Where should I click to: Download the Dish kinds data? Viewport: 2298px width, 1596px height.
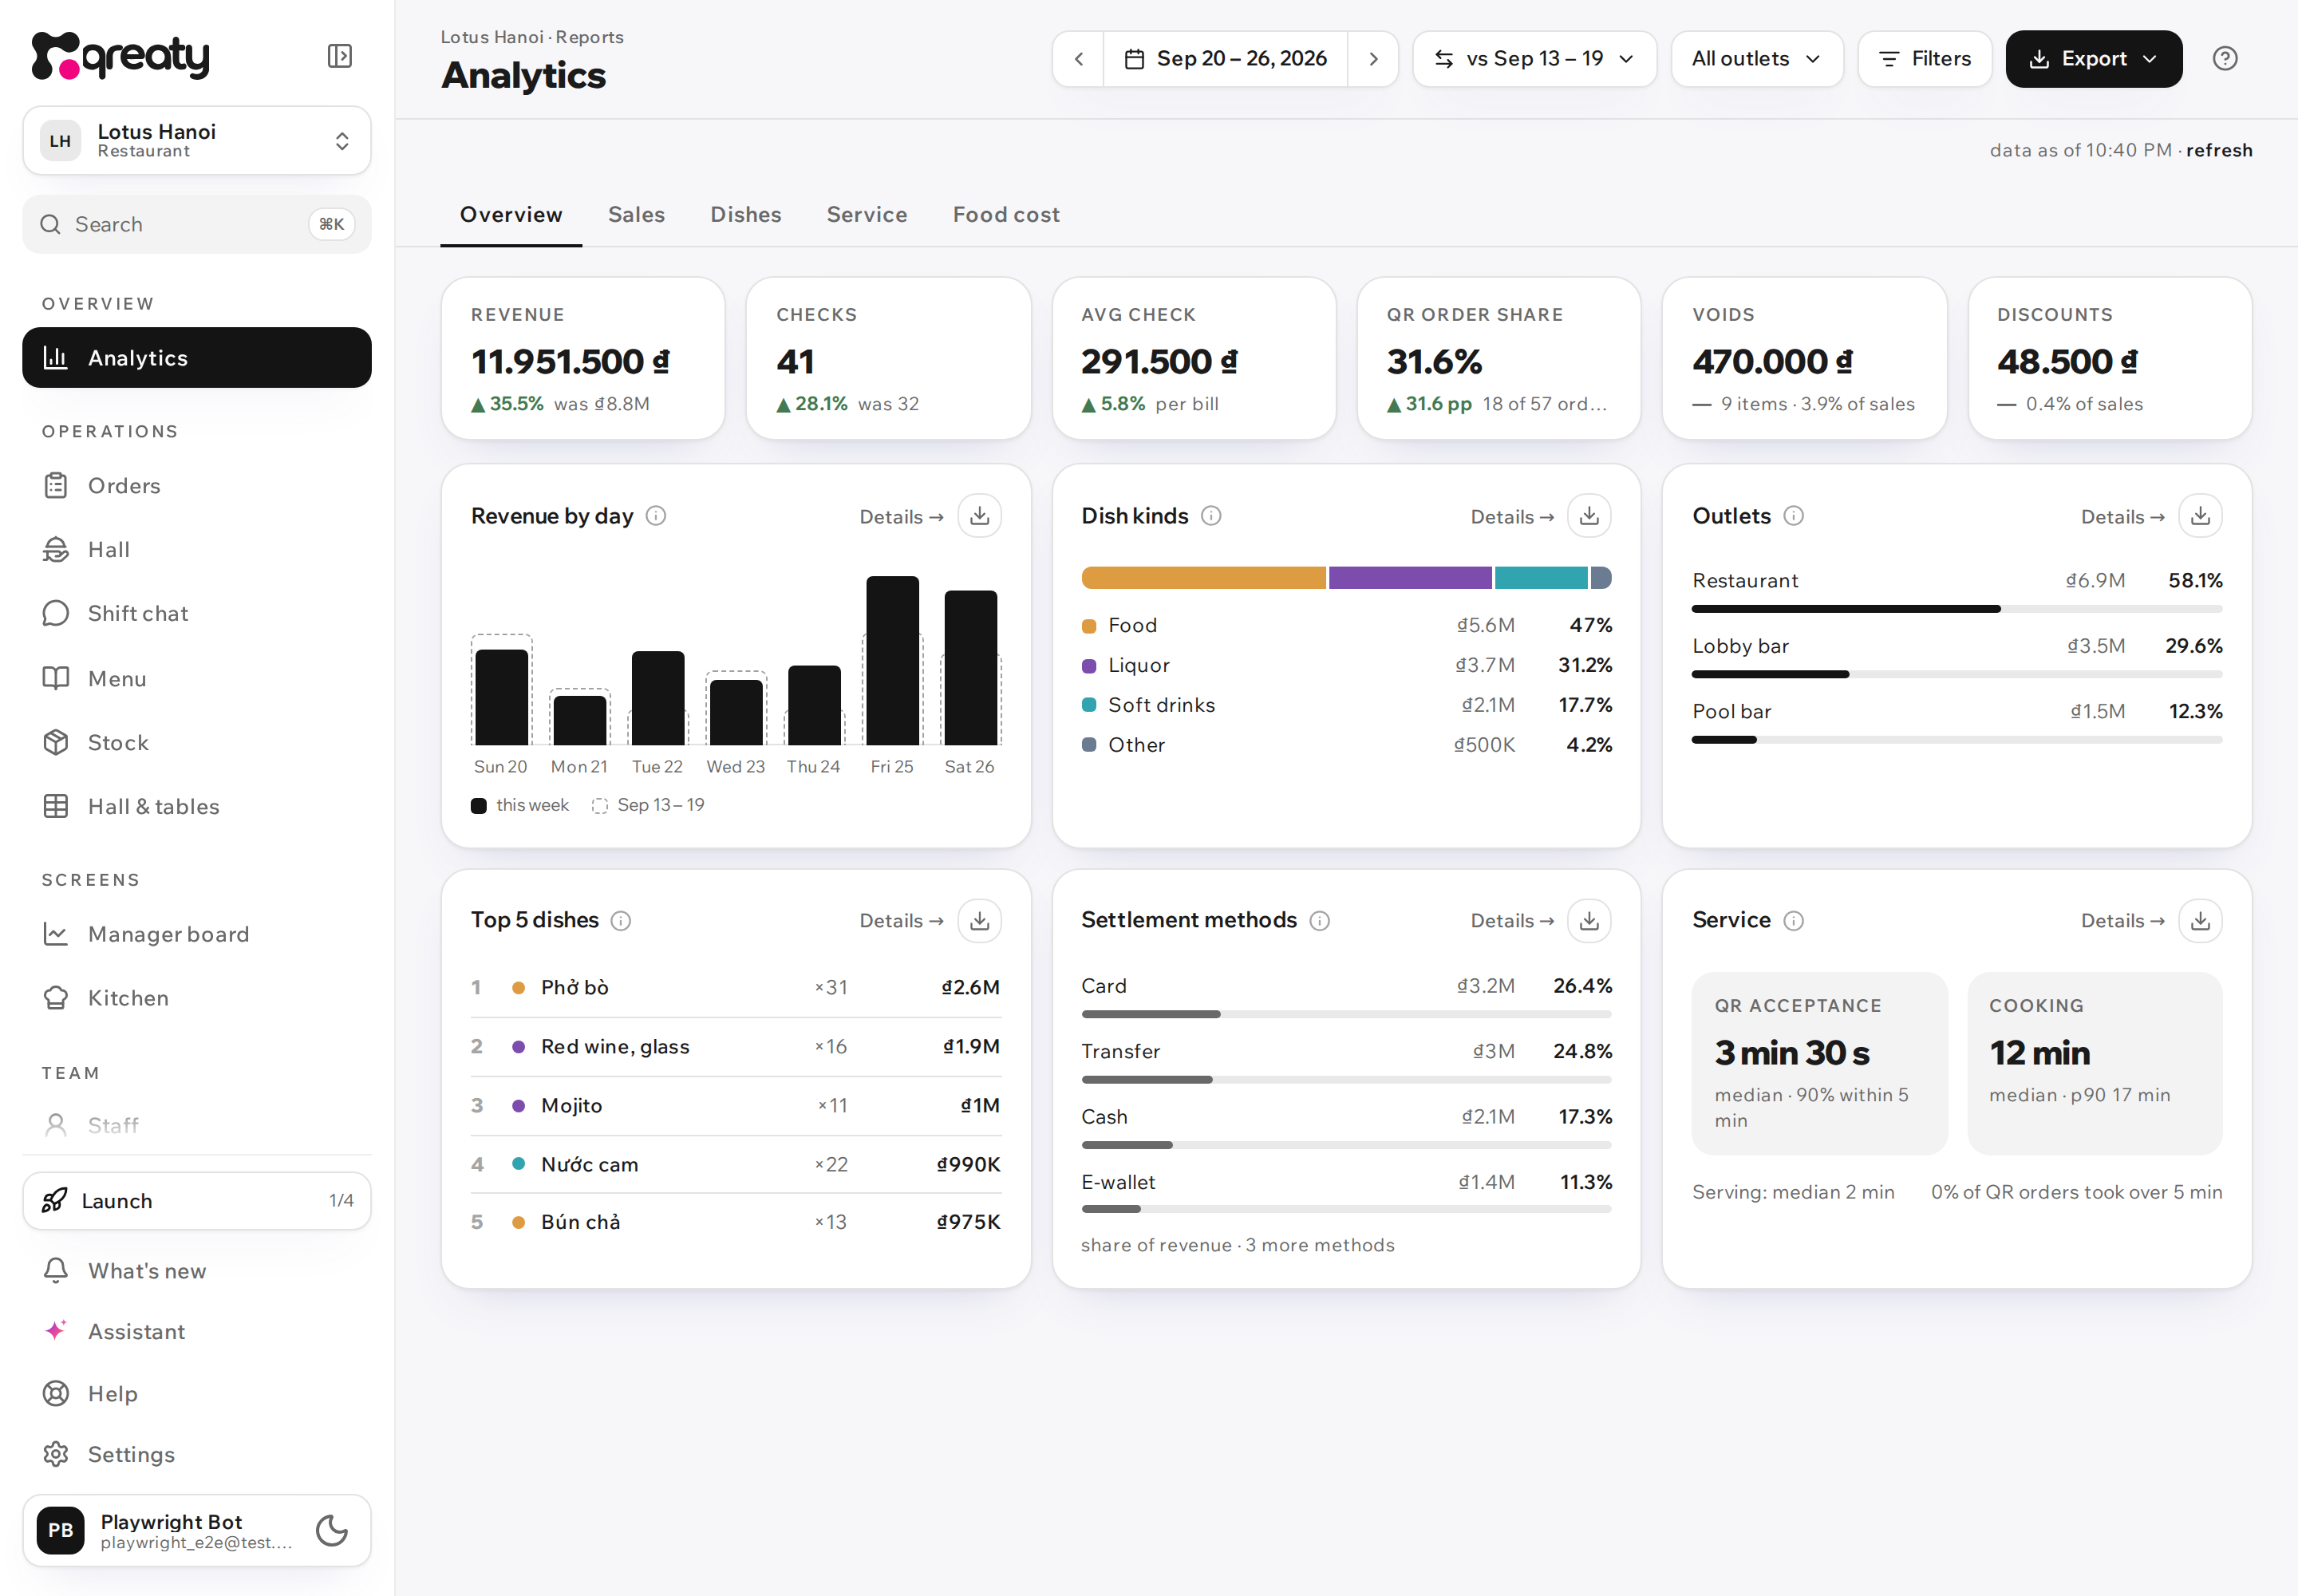tap(1589, 516)
